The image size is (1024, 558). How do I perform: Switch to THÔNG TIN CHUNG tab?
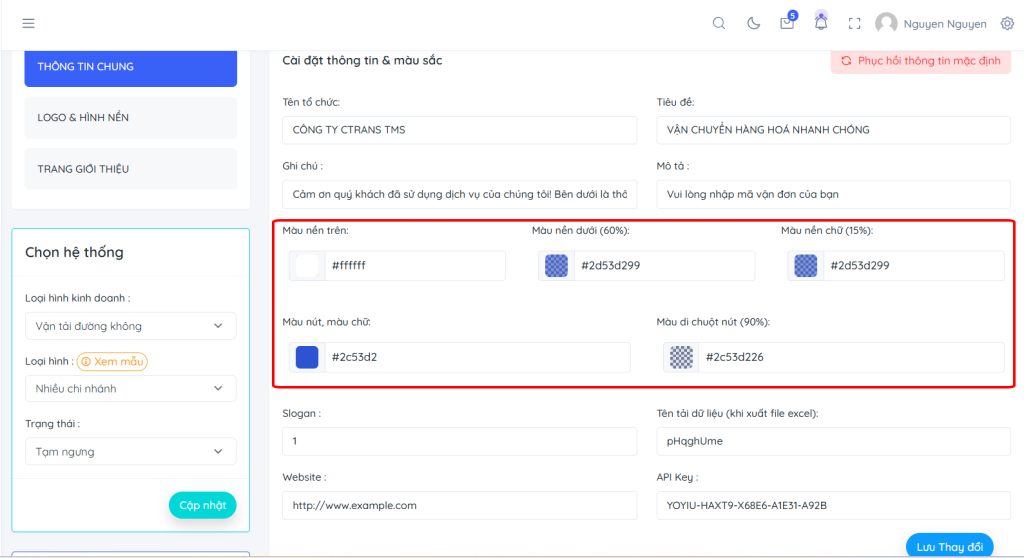[130, 67]
